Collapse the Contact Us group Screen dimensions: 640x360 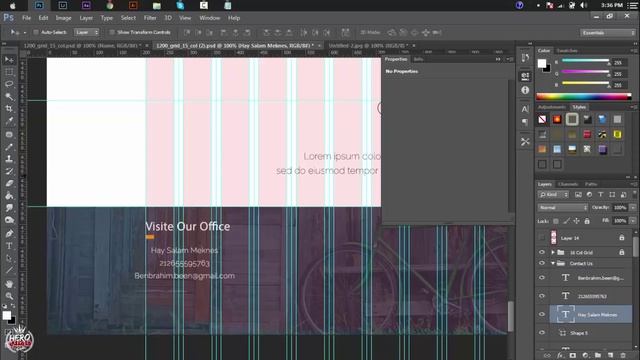click(x=553, y=263)
